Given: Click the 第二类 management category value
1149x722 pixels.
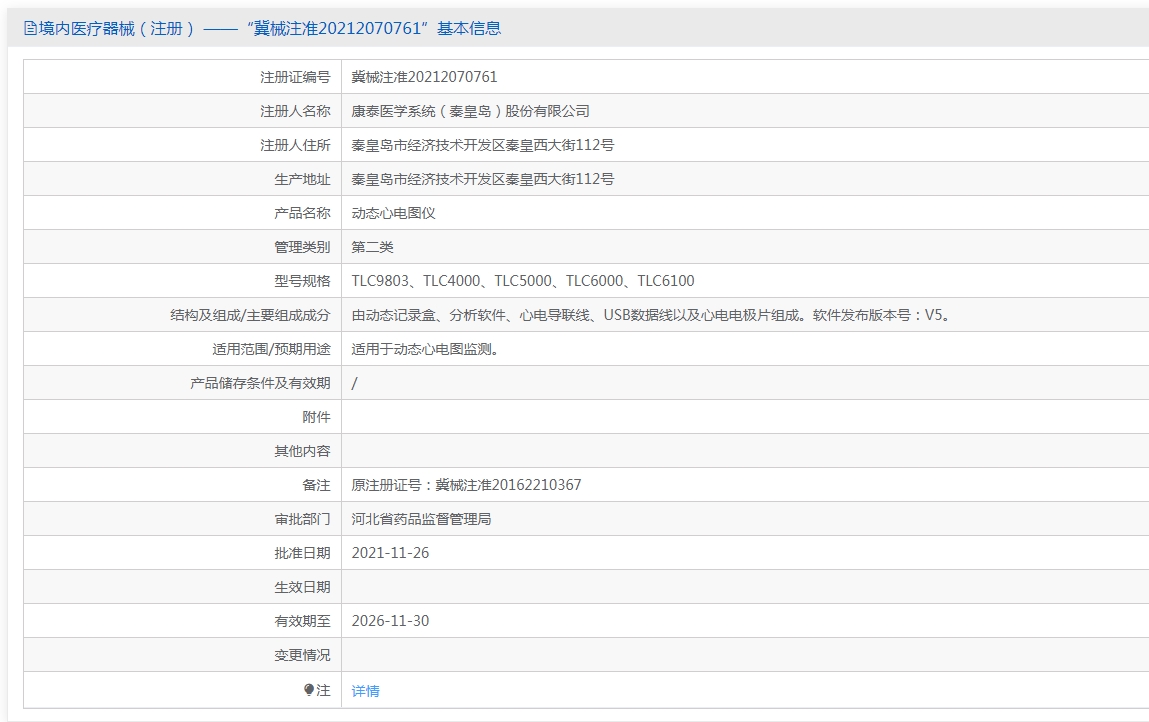Looking at the screenshot, I should click(372, 247).
